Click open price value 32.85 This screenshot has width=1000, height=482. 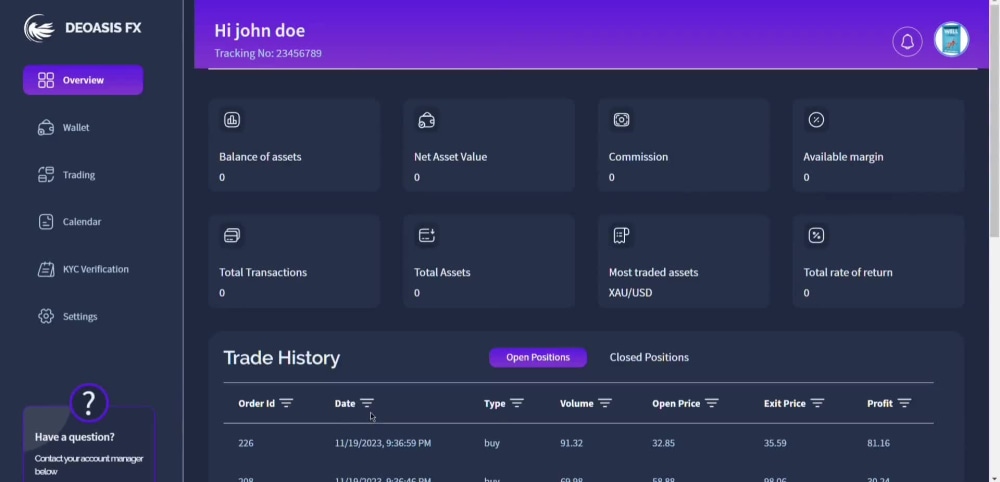pyautogui.click(x=663, y=443)
